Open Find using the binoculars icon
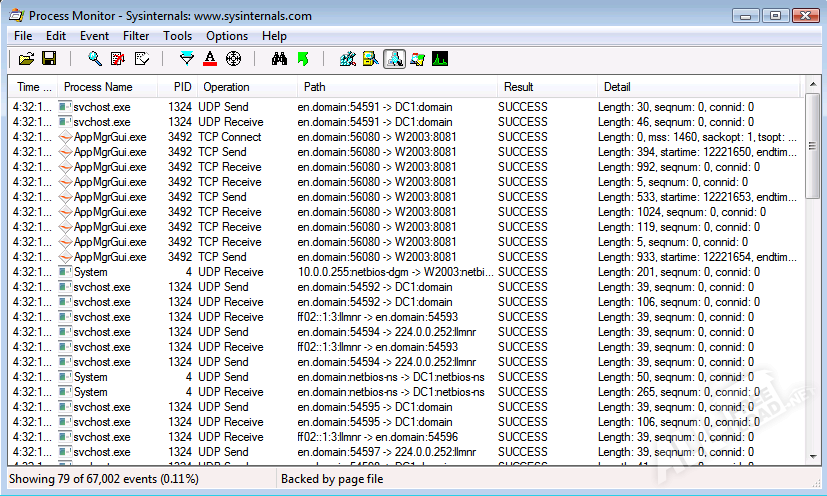Image resolution: width=827 pixels, height=496 pixels. [280, 59]
